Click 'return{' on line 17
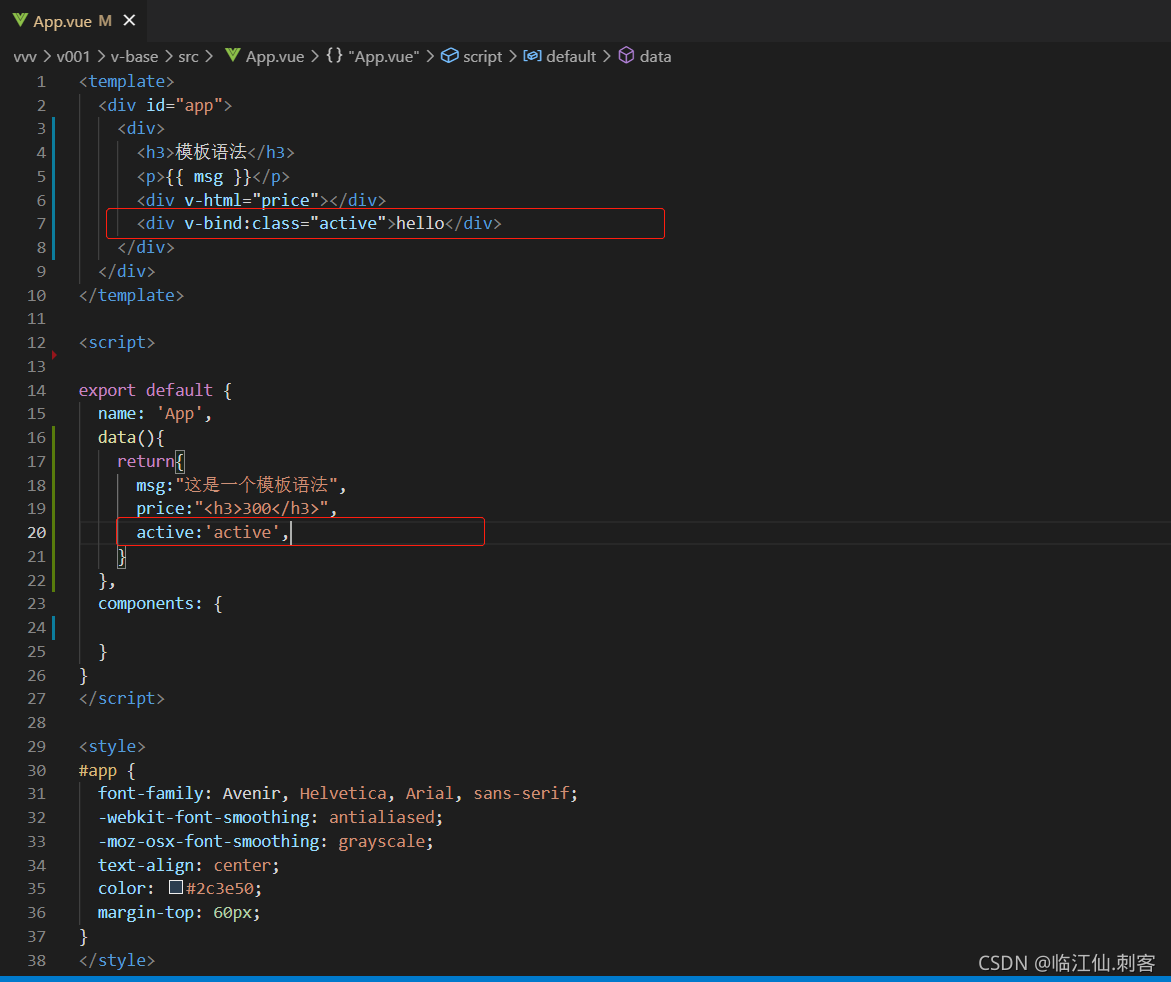1171x982 pixels. click(151, 462)
